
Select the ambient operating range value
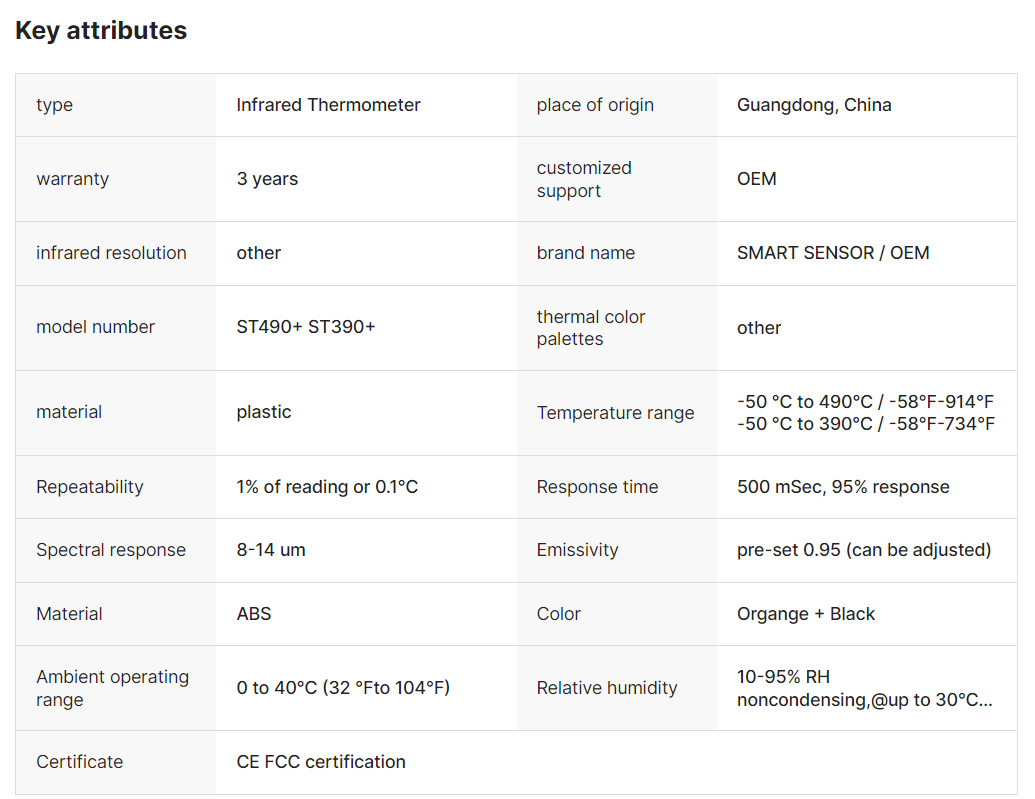(343, 687)
